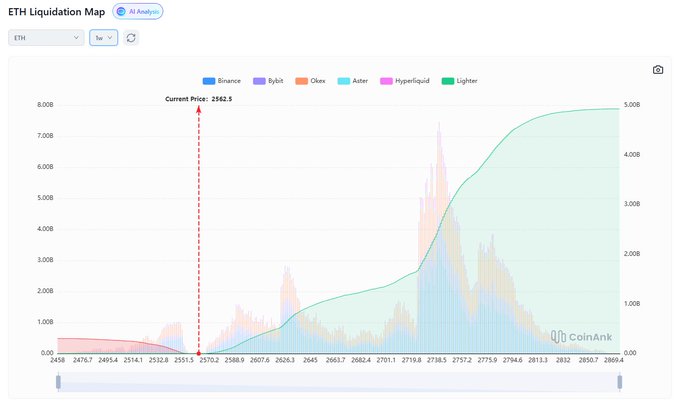Toggle Bybit series in legend

coord(268,81)
